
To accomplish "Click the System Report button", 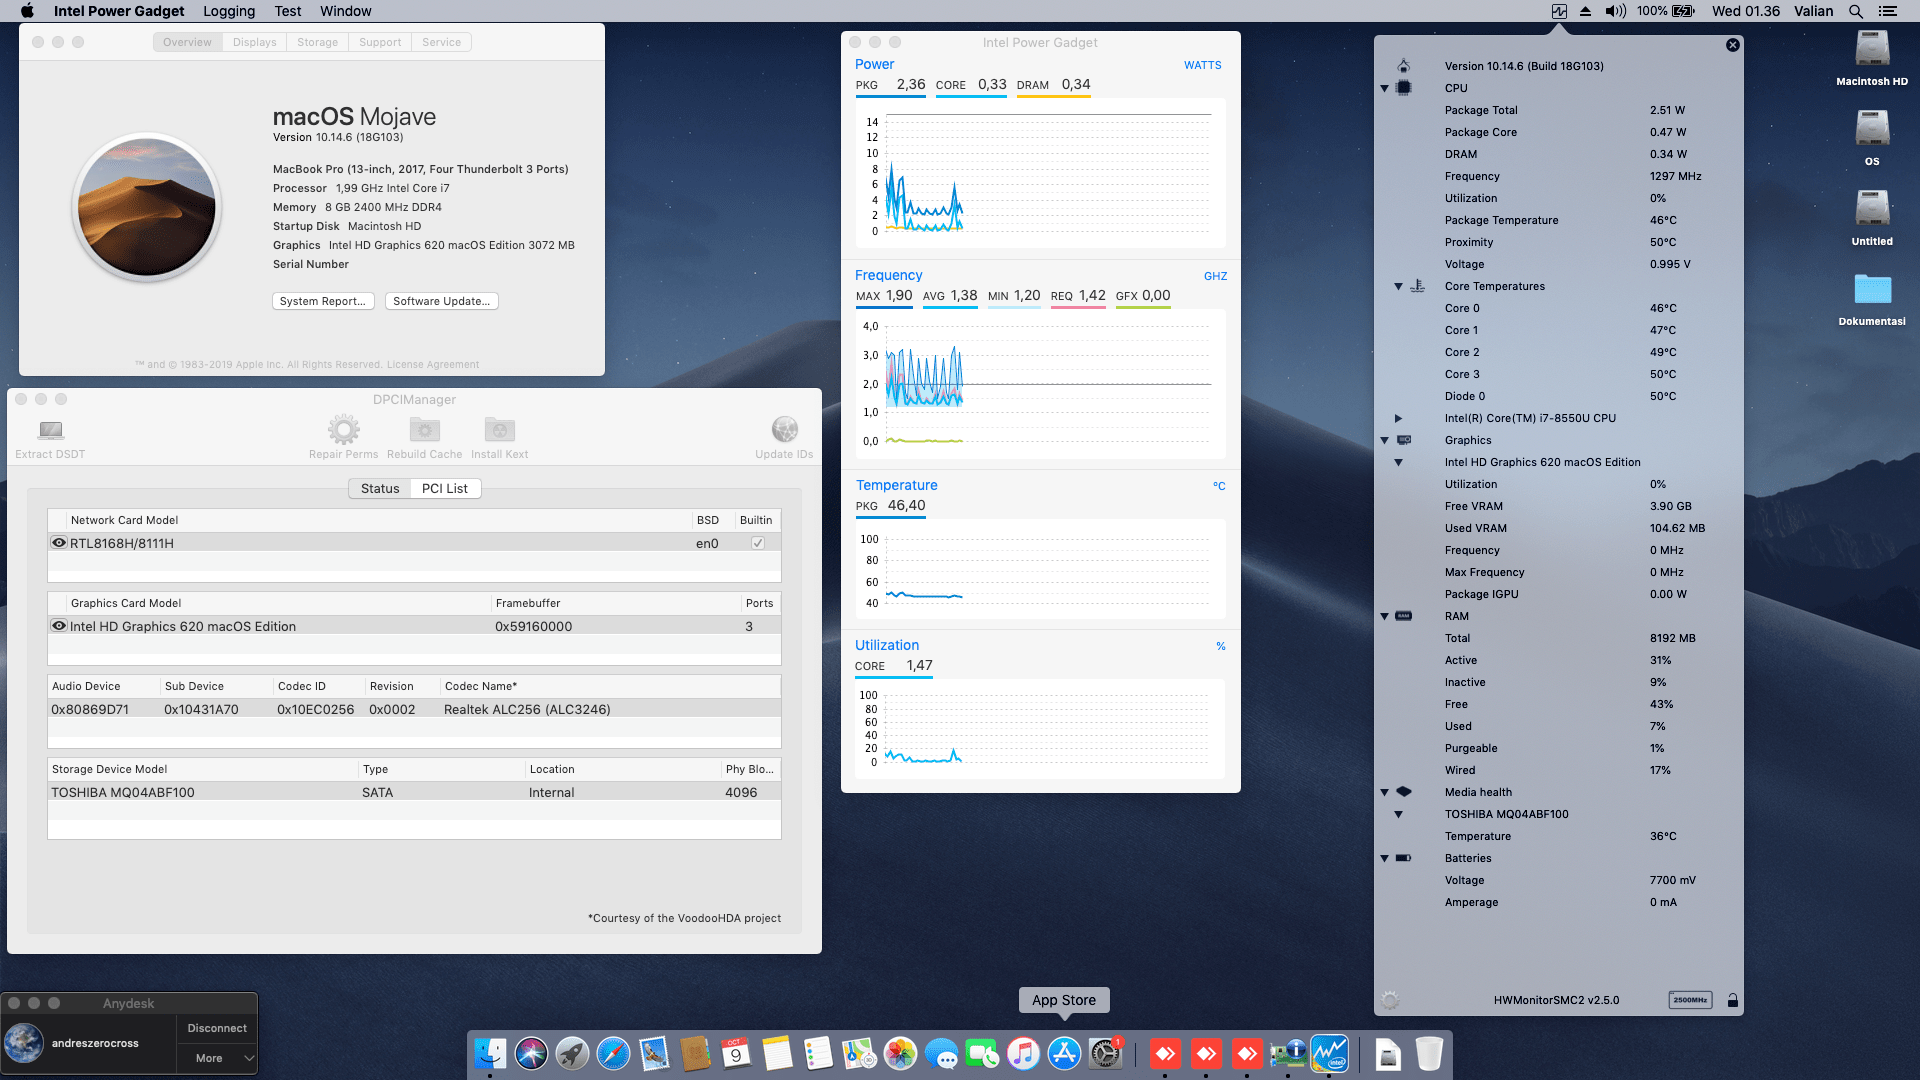I will [322, 300].
